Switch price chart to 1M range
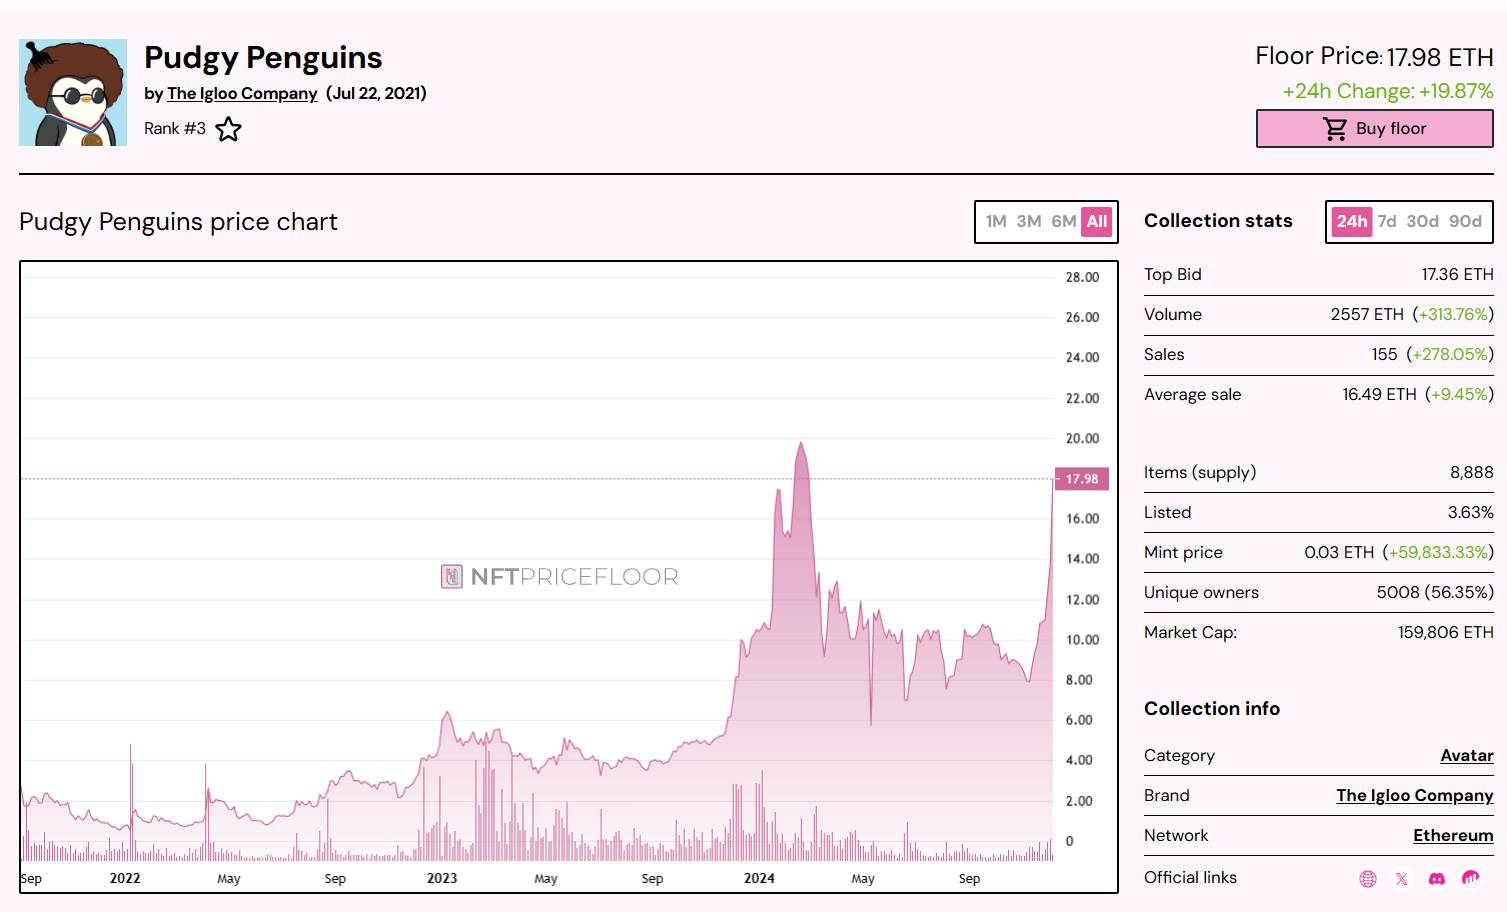Image resolution: width=1507 pixels, height=912 pixels. [996, 222]
